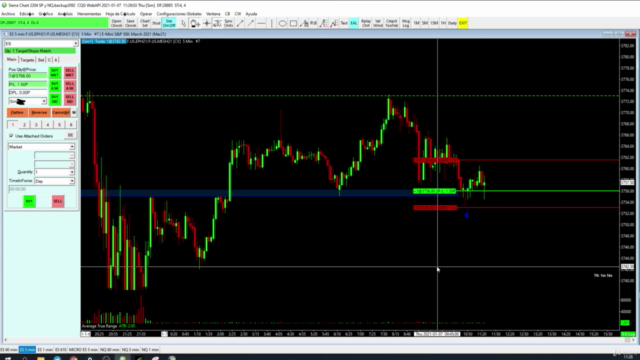Click the Save Cbook toolbar button
The image size is (640, 360).
(131, 23)
